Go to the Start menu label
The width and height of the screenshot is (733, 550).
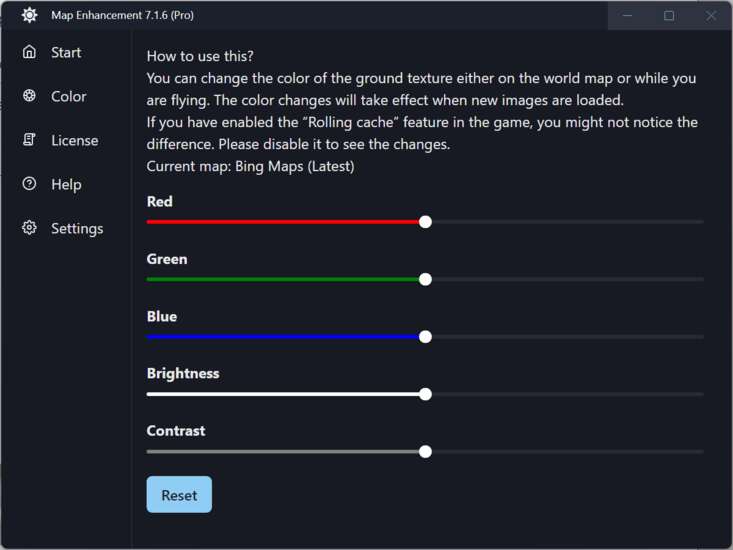66,52
